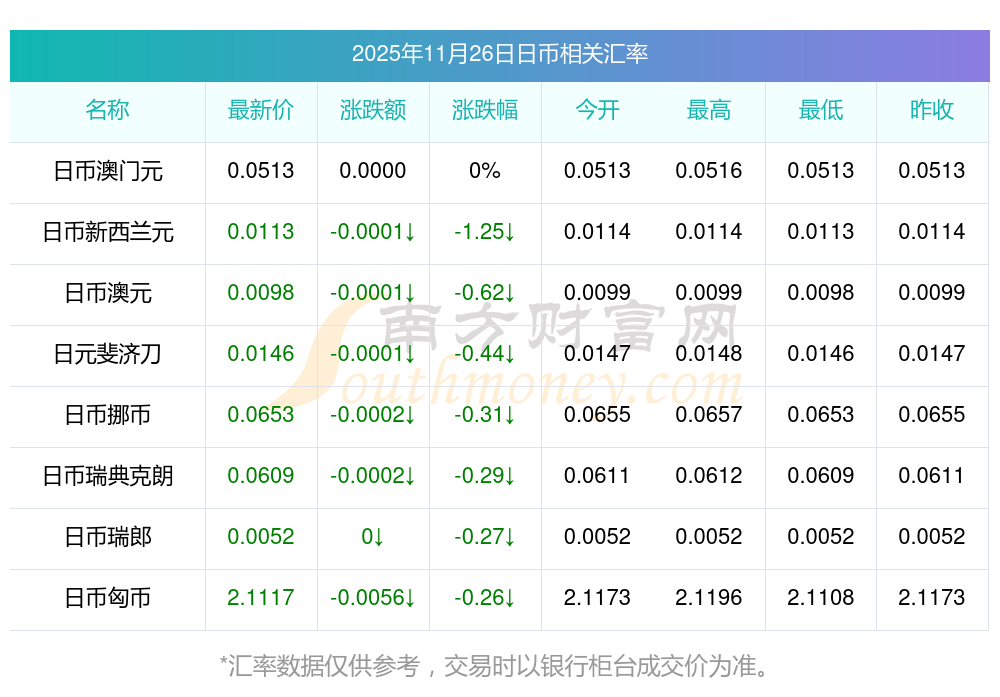Click the 2025年11月26日日币相关汇率 title banner
Viewport: 1000px width, 697px height.
499,54
